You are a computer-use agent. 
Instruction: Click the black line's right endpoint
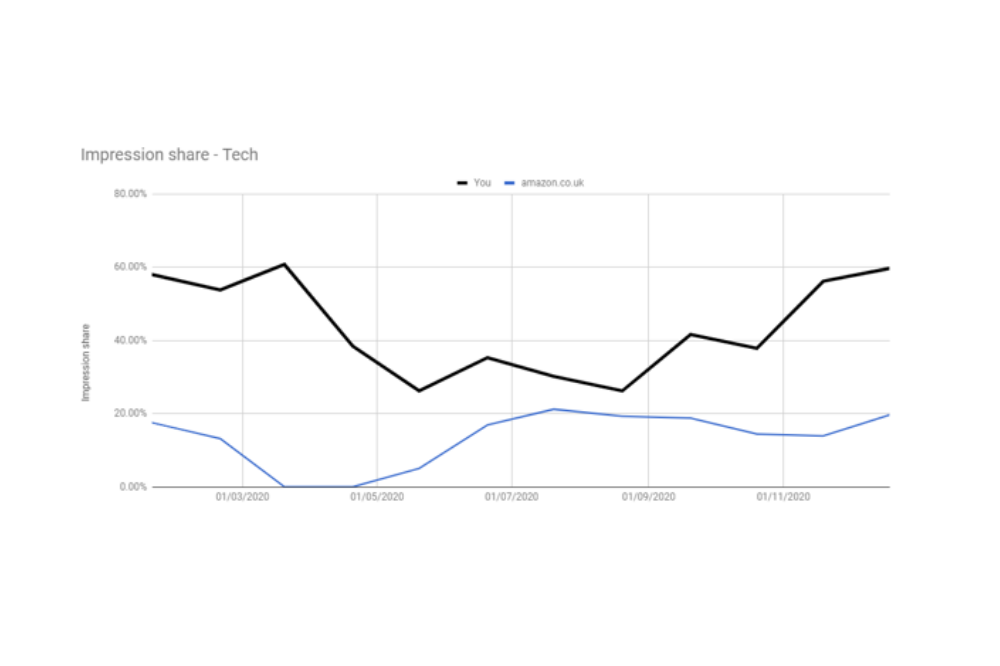(x=888, y=269)
